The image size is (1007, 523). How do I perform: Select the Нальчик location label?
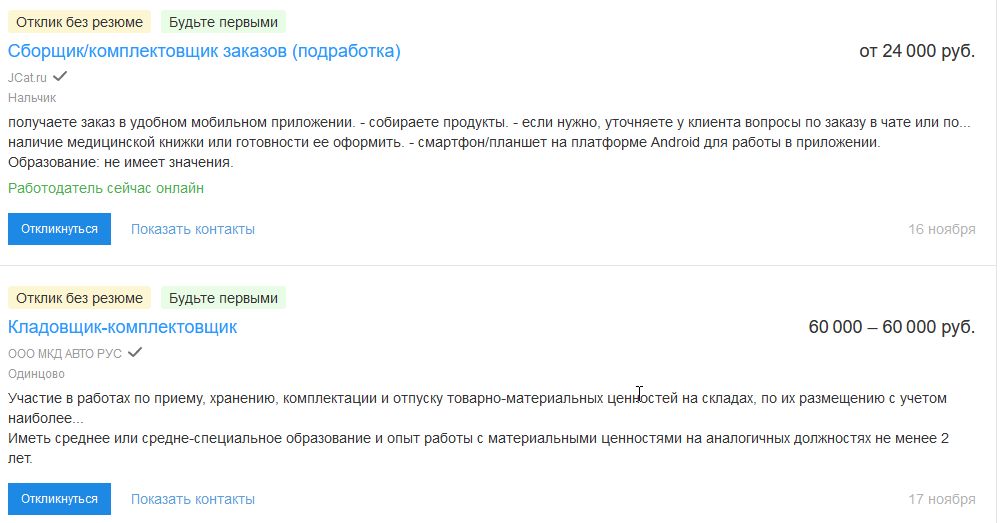[32, 98]
